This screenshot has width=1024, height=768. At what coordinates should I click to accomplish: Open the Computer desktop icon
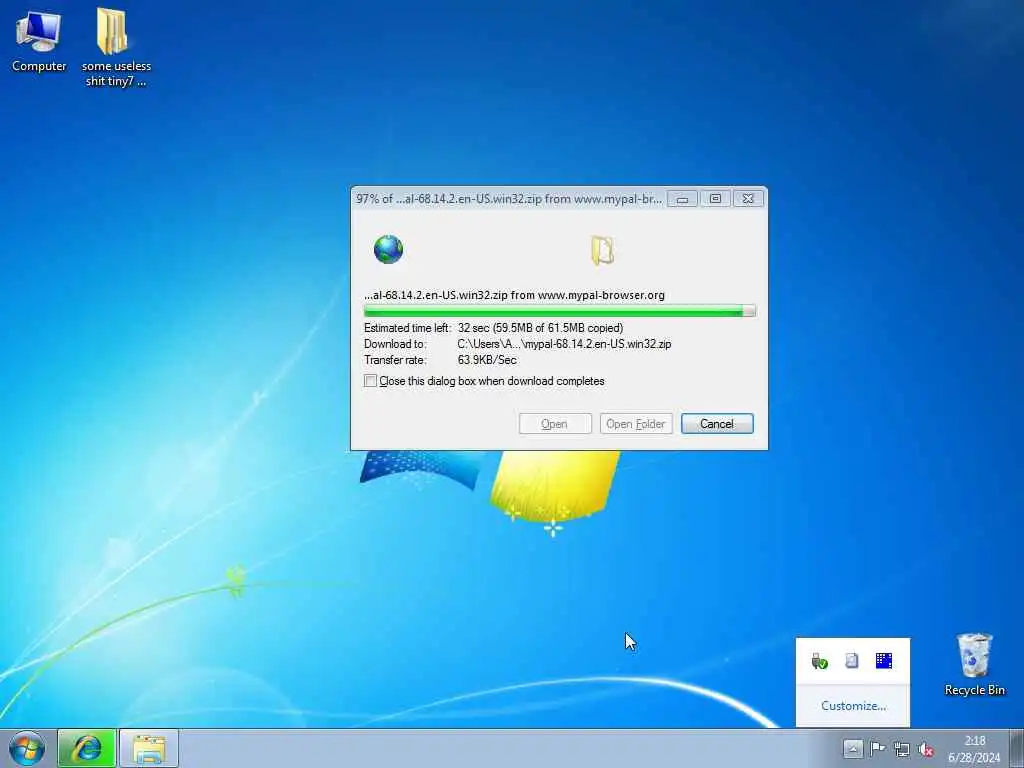(x=39, y=40)
